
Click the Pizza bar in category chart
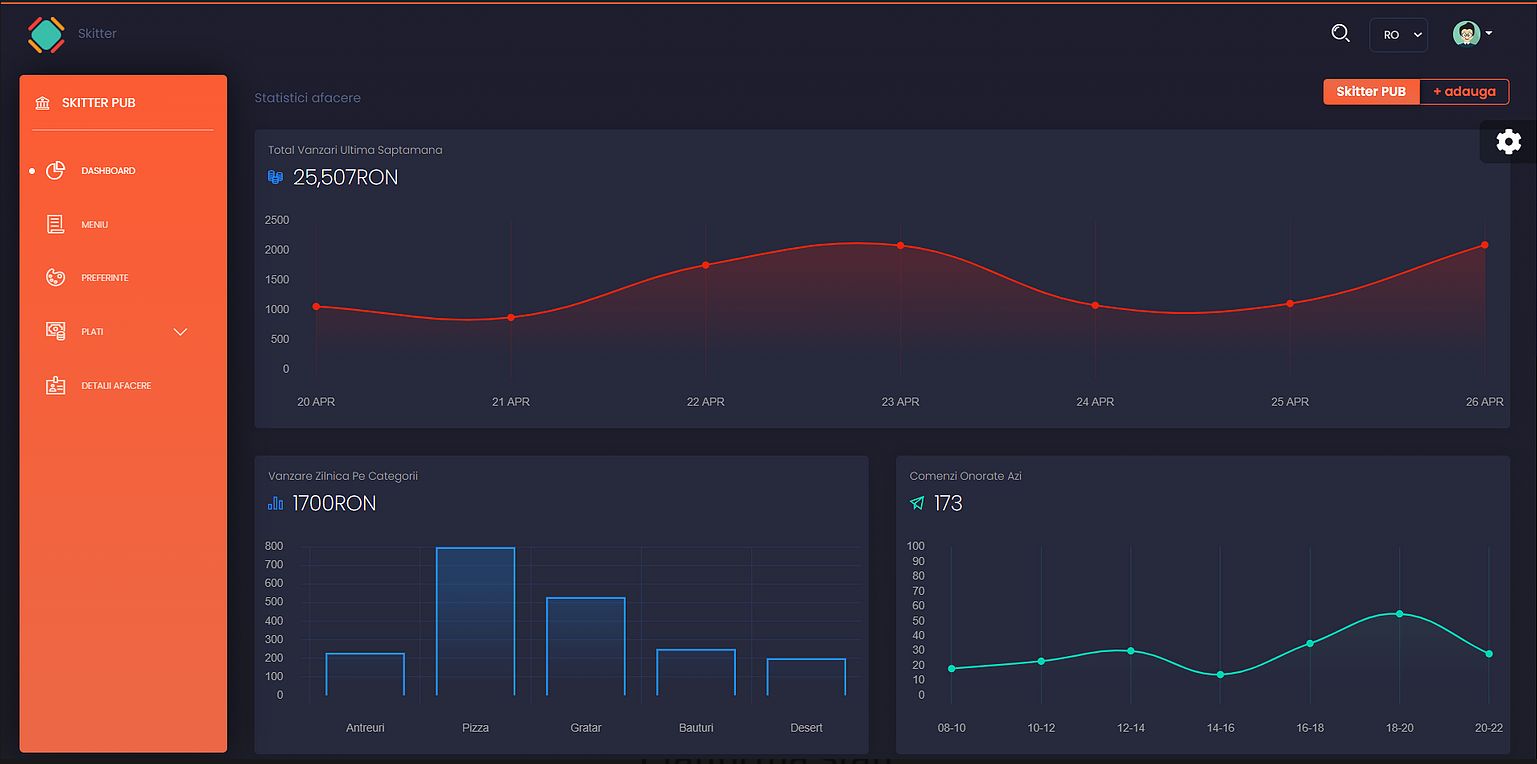coord(475,620)
